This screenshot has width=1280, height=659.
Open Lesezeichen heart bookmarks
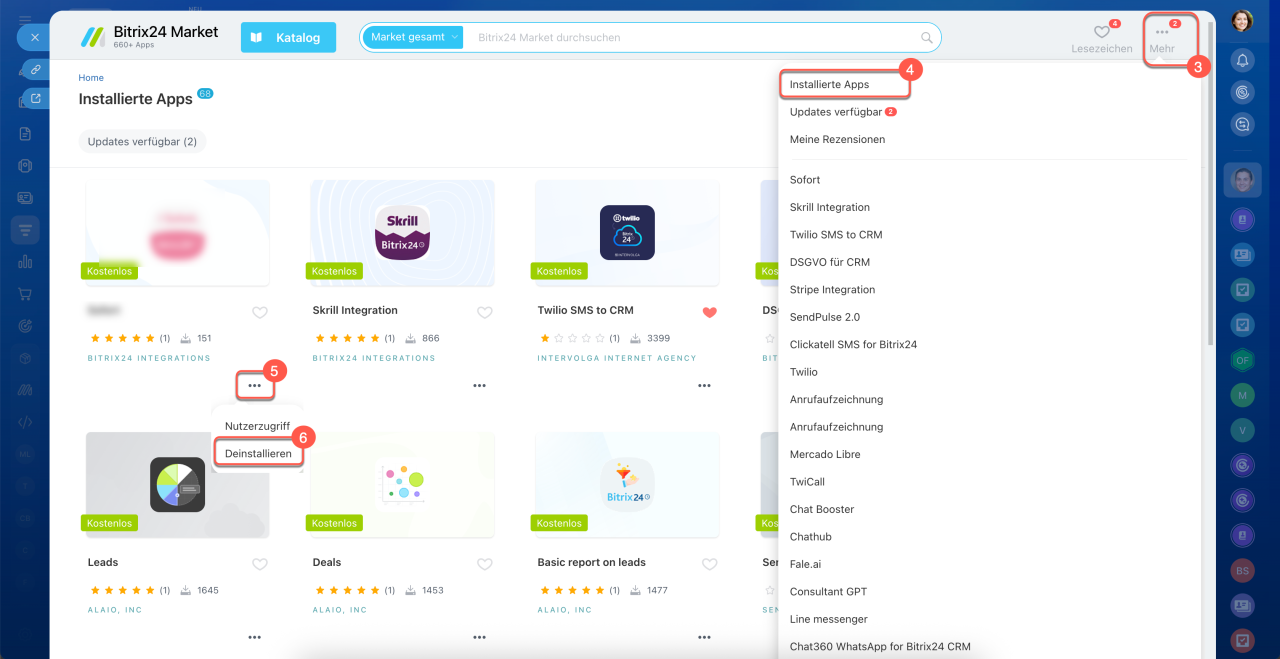pos(1101,39)
